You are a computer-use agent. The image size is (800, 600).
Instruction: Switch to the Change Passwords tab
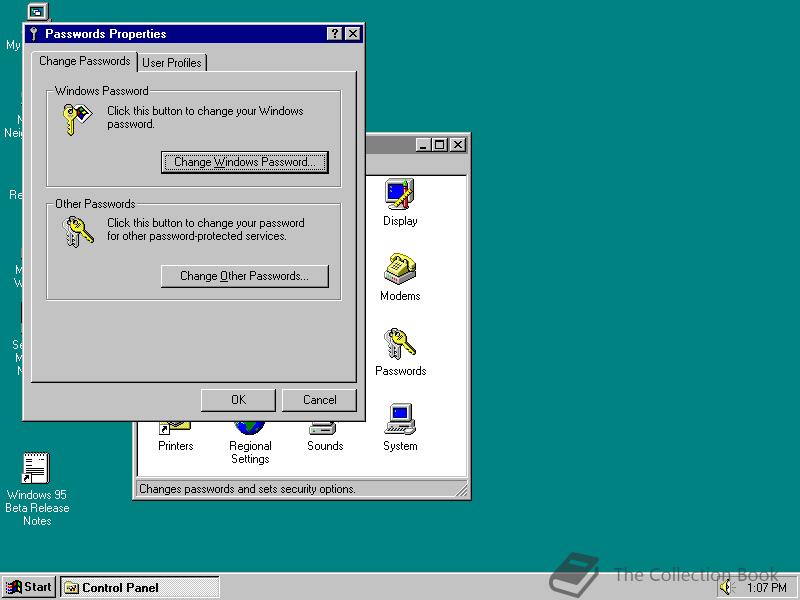(x=85, y=61)
